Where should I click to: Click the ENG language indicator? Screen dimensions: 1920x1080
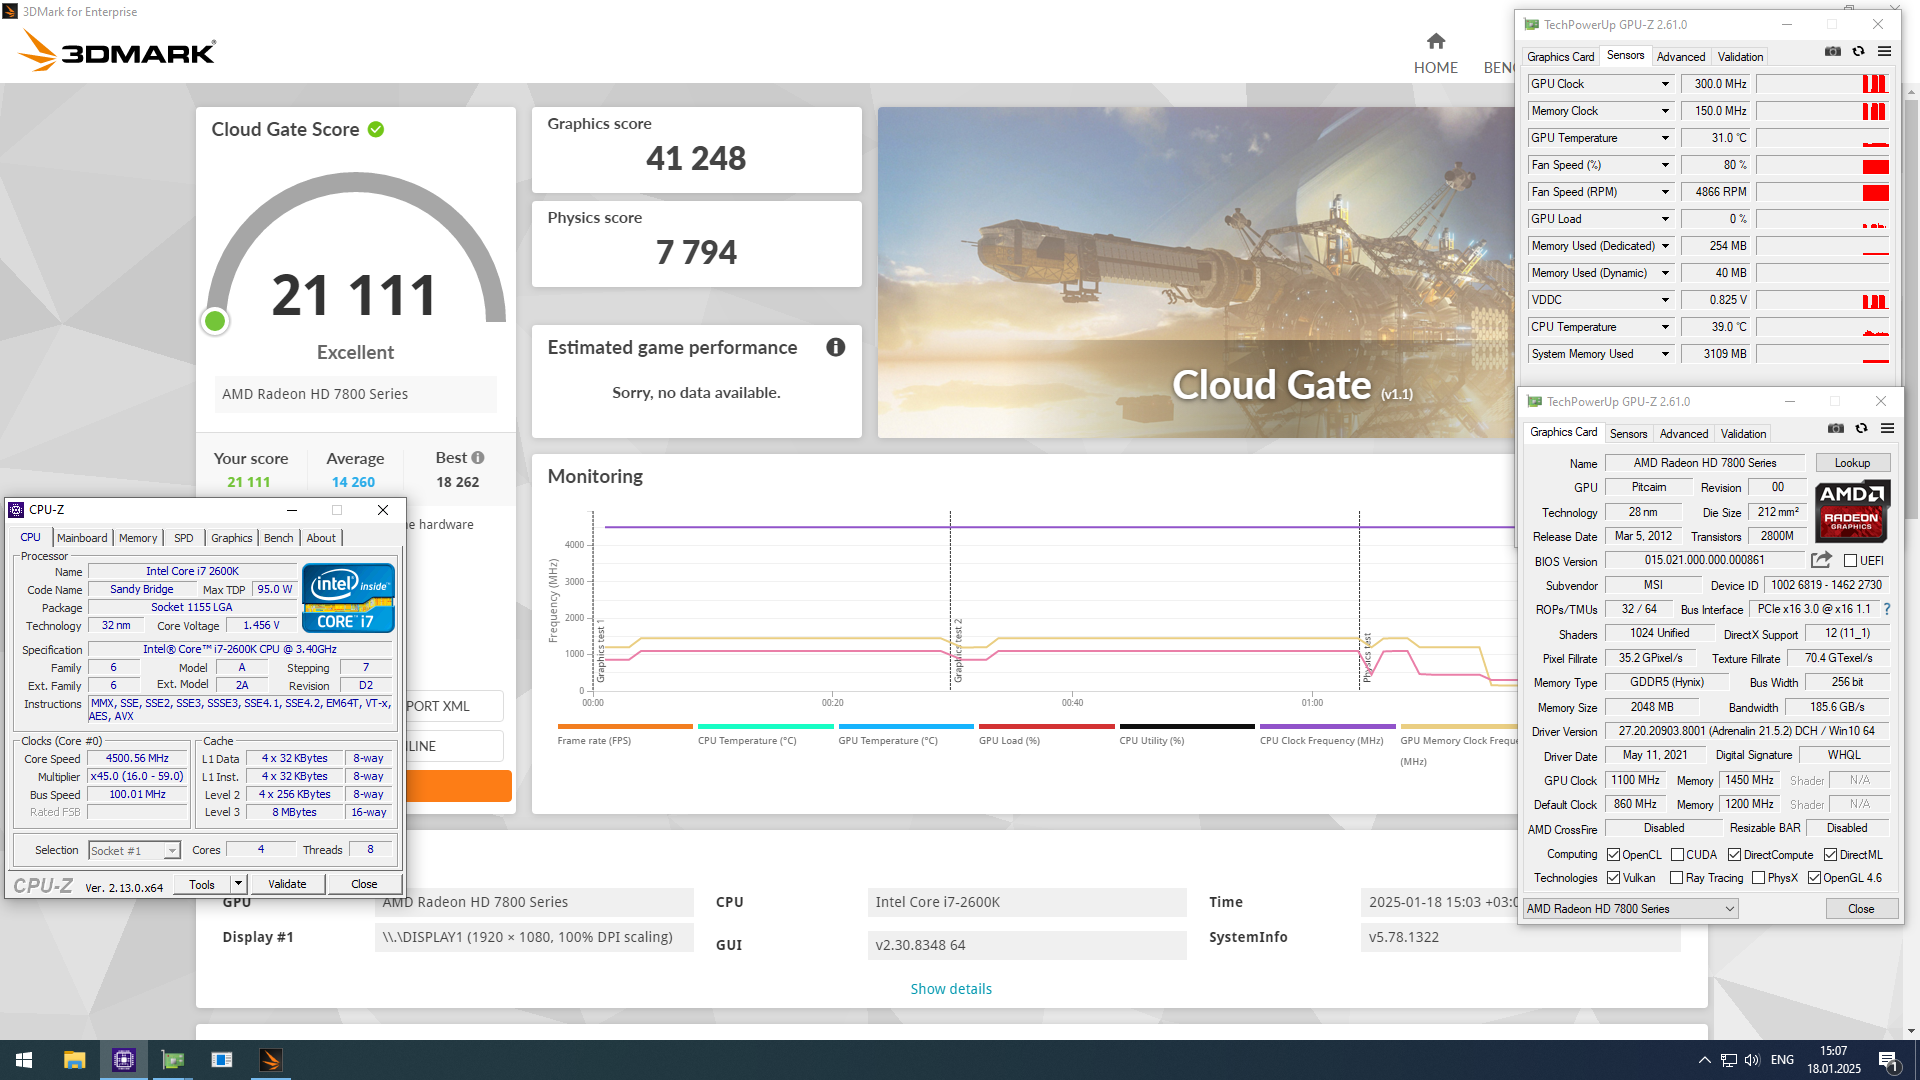click(1782, 1060)
